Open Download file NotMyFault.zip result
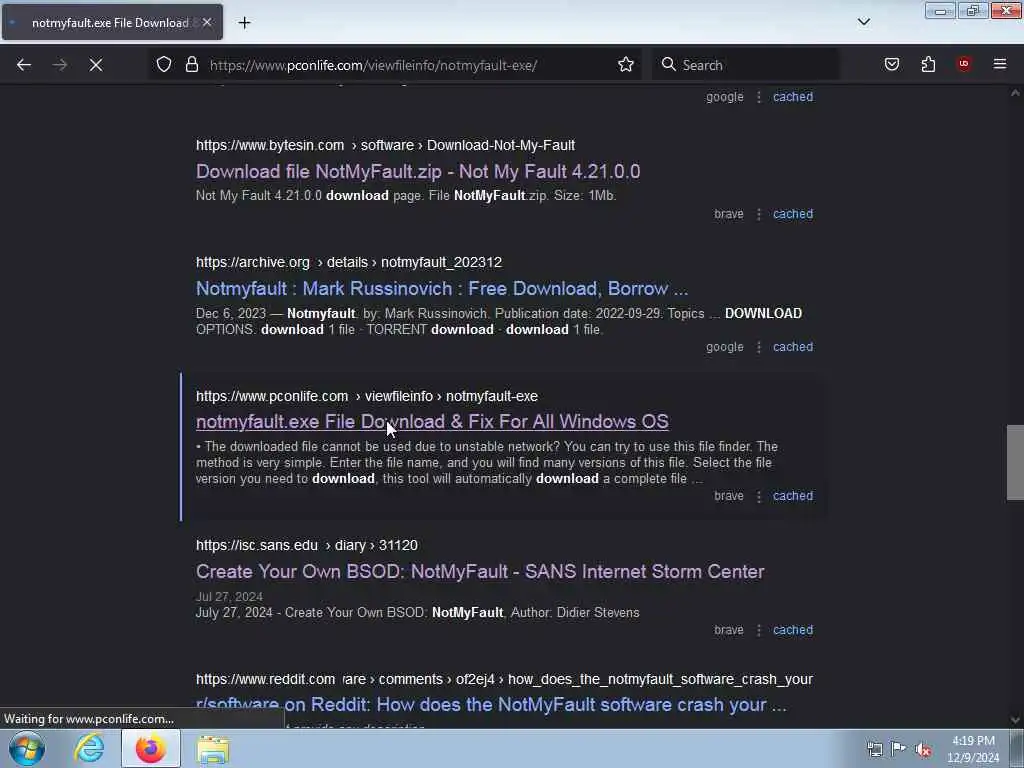Image resolution: width=1024 pixels, height=768 pixels. tap(418, 172)
